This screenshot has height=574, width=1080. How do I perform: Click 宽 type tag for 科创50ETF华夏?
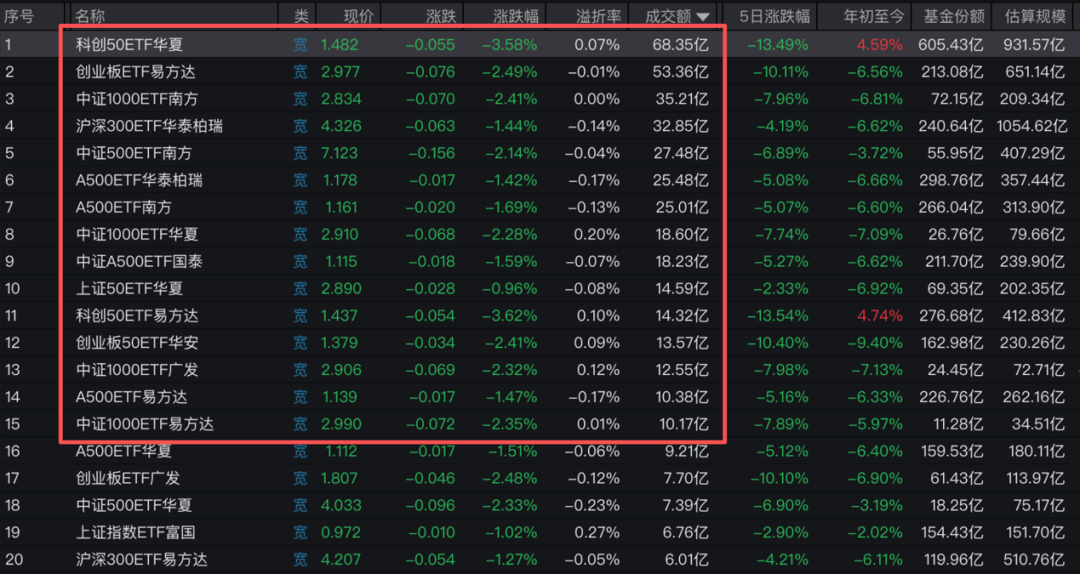pos(300,45)
